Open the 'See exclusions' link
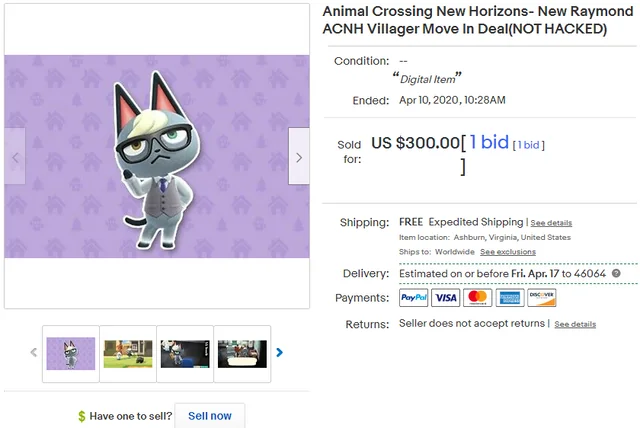 [508, 252]
